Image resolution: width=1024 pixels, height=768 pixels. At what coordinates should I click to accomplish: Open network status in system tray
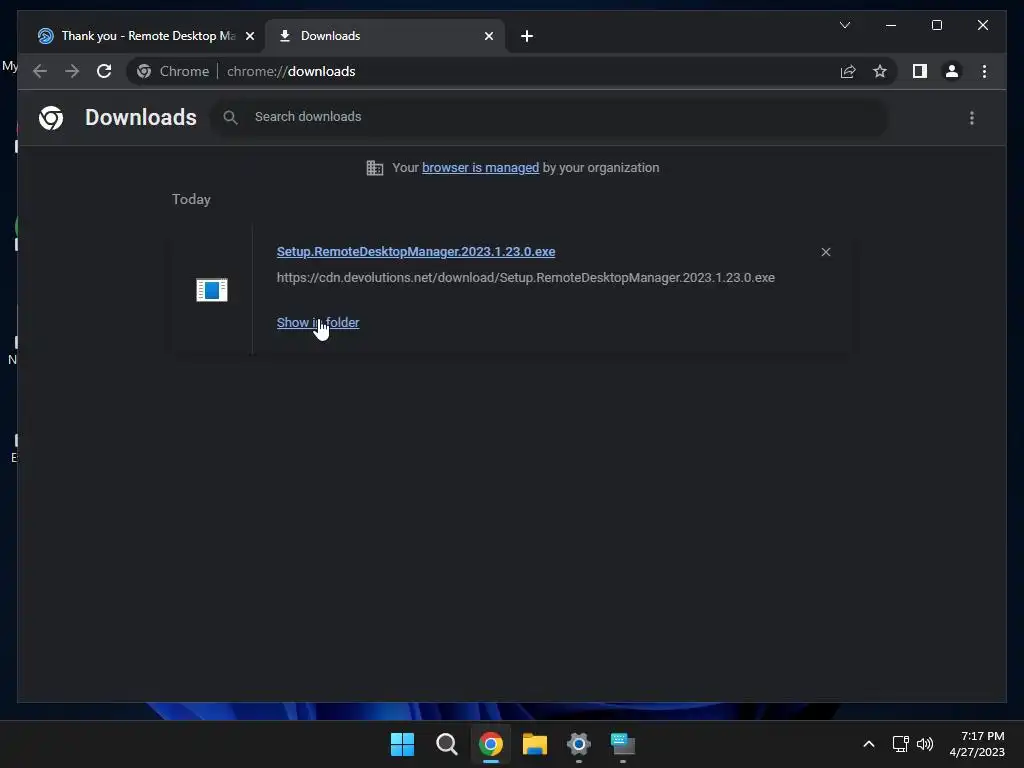(x=901, y=744)
